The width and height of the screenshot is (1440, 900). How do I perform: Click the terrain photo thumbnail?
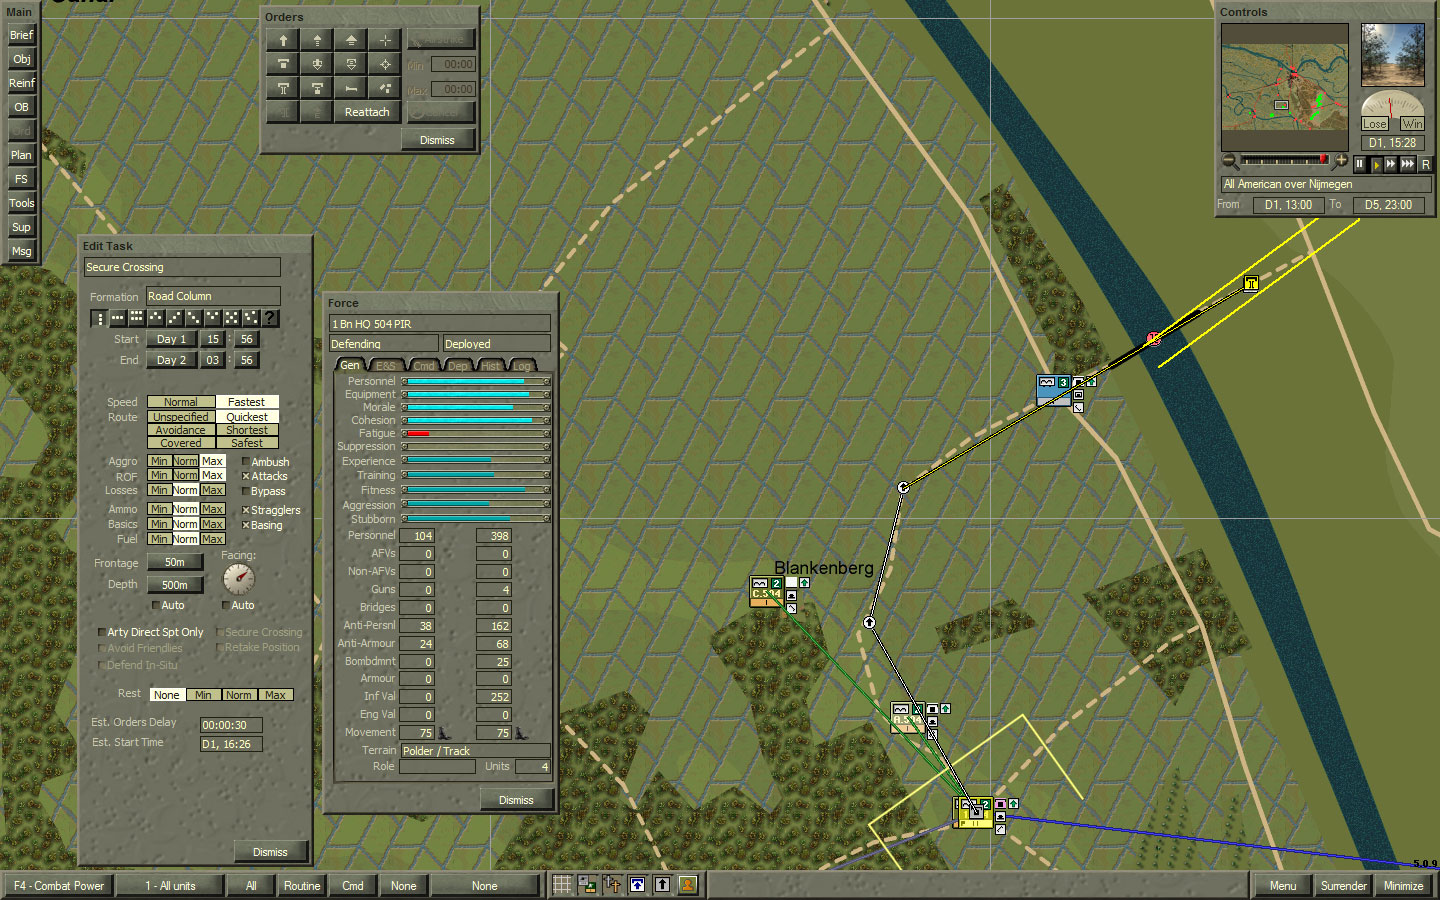(1392, 55)
